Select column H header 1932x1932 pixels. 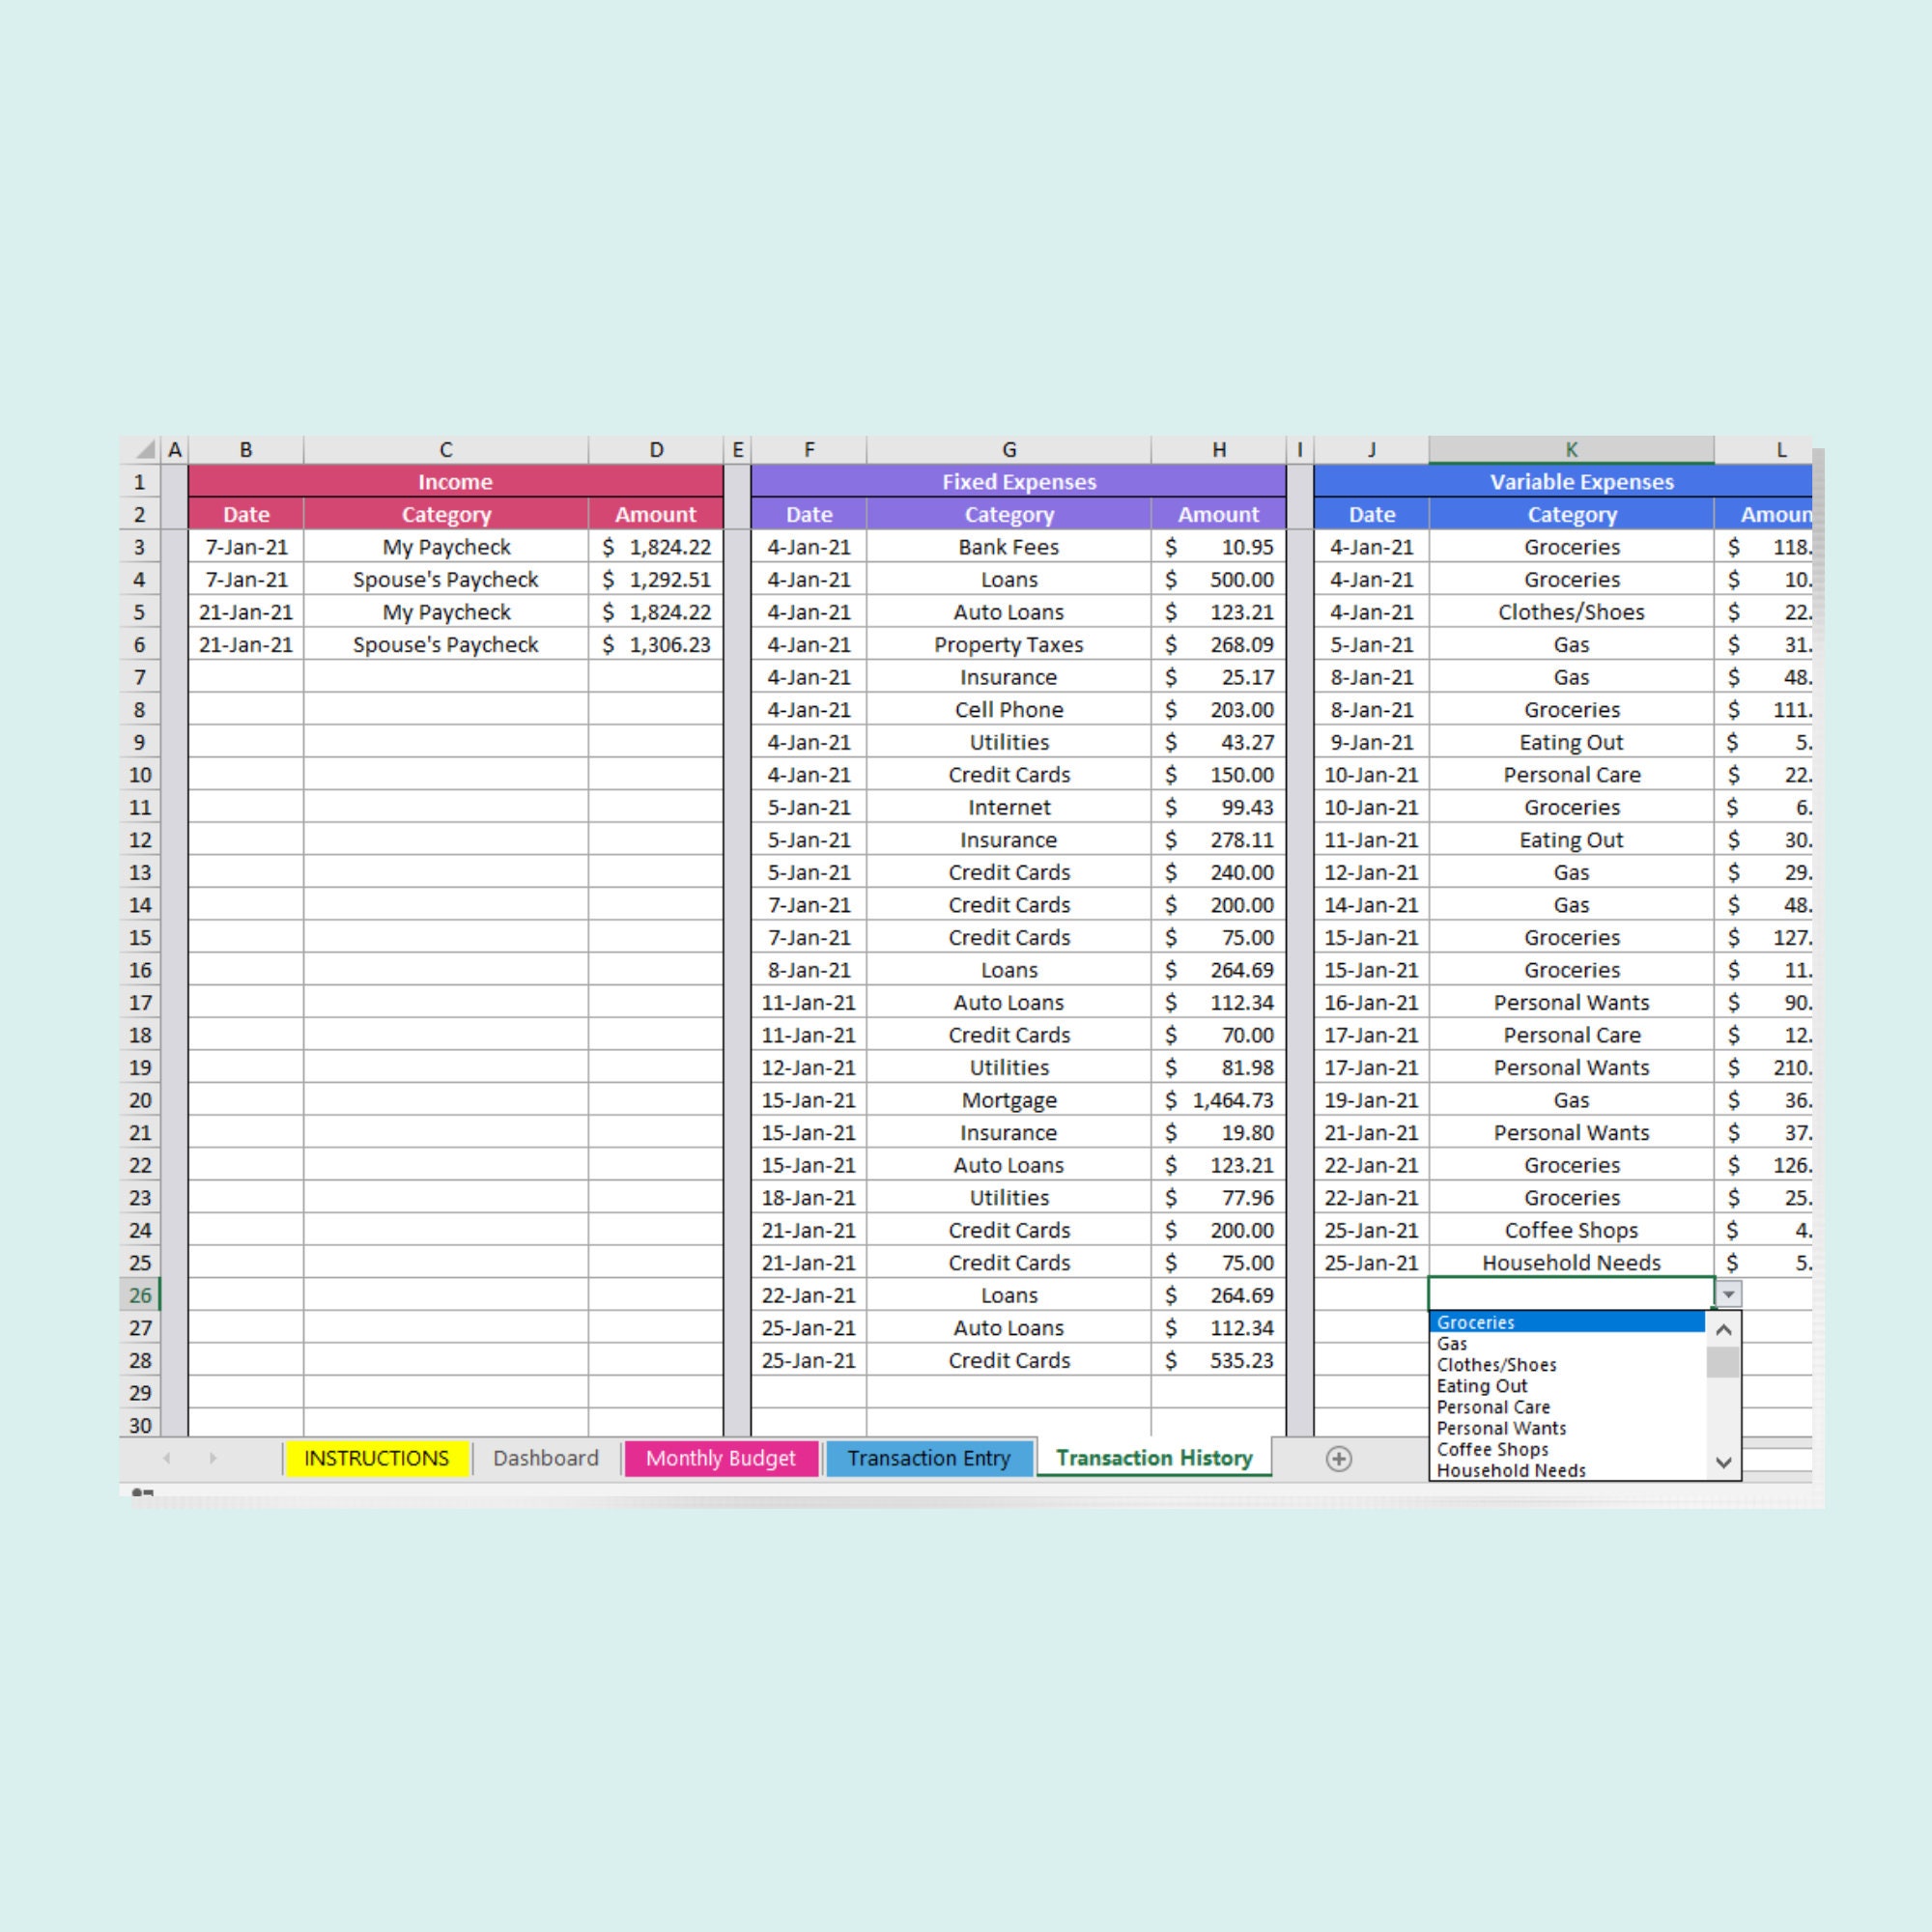(x=1219, y=450)
